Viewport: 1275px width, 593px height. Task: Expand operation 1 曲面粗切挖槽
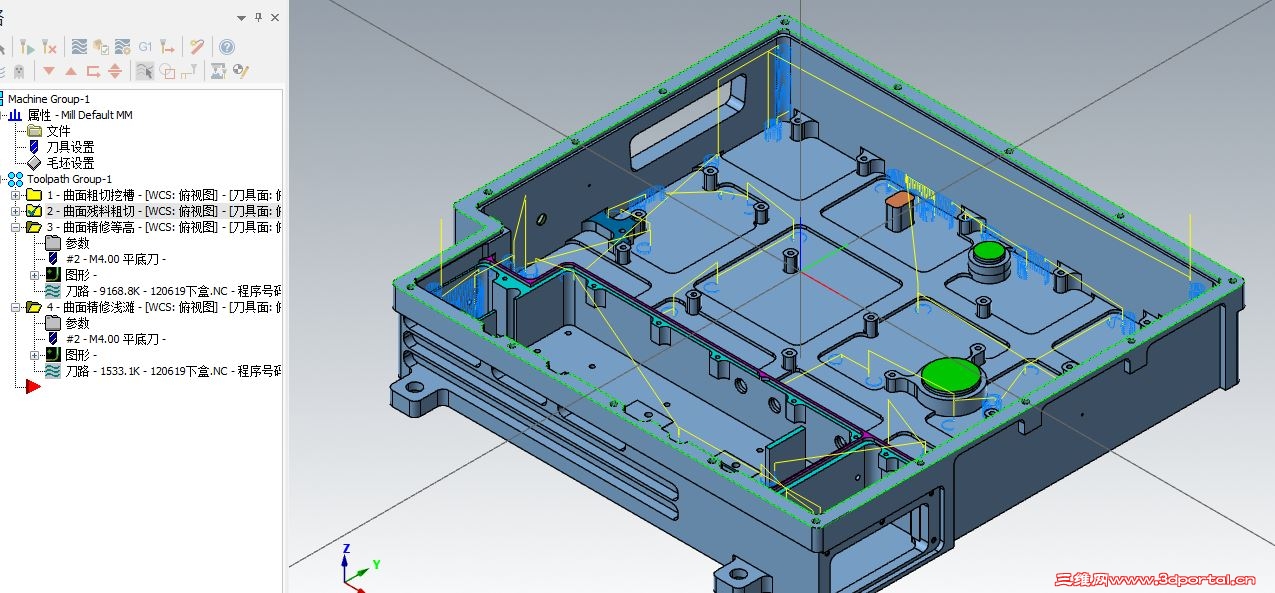[x=16, y=195]
